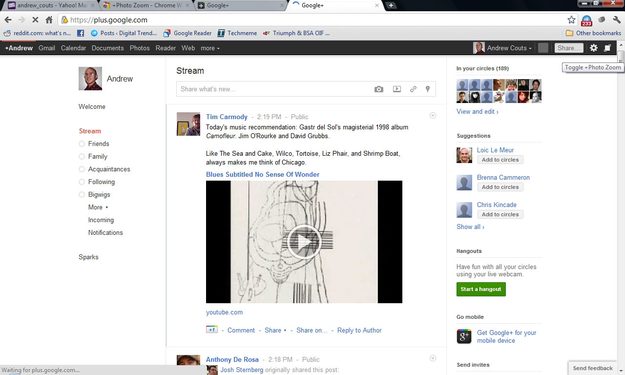Open the browser home page icon

[49, 20]
